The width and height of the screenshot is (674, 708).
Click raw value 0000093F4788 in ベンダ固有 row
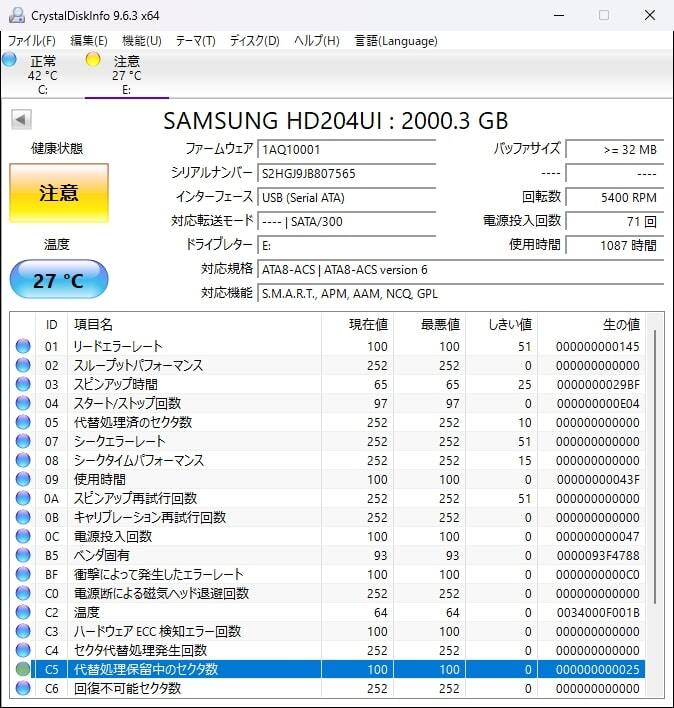pyautogui.click(x=598, y=555)
